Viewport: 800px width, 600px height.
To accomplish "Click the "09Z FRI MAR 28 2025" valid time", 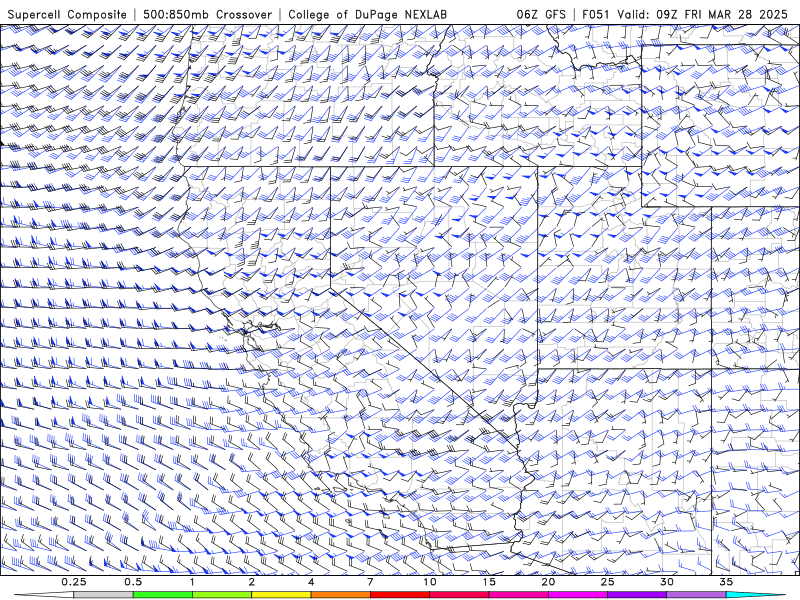I will pos(722,14).
